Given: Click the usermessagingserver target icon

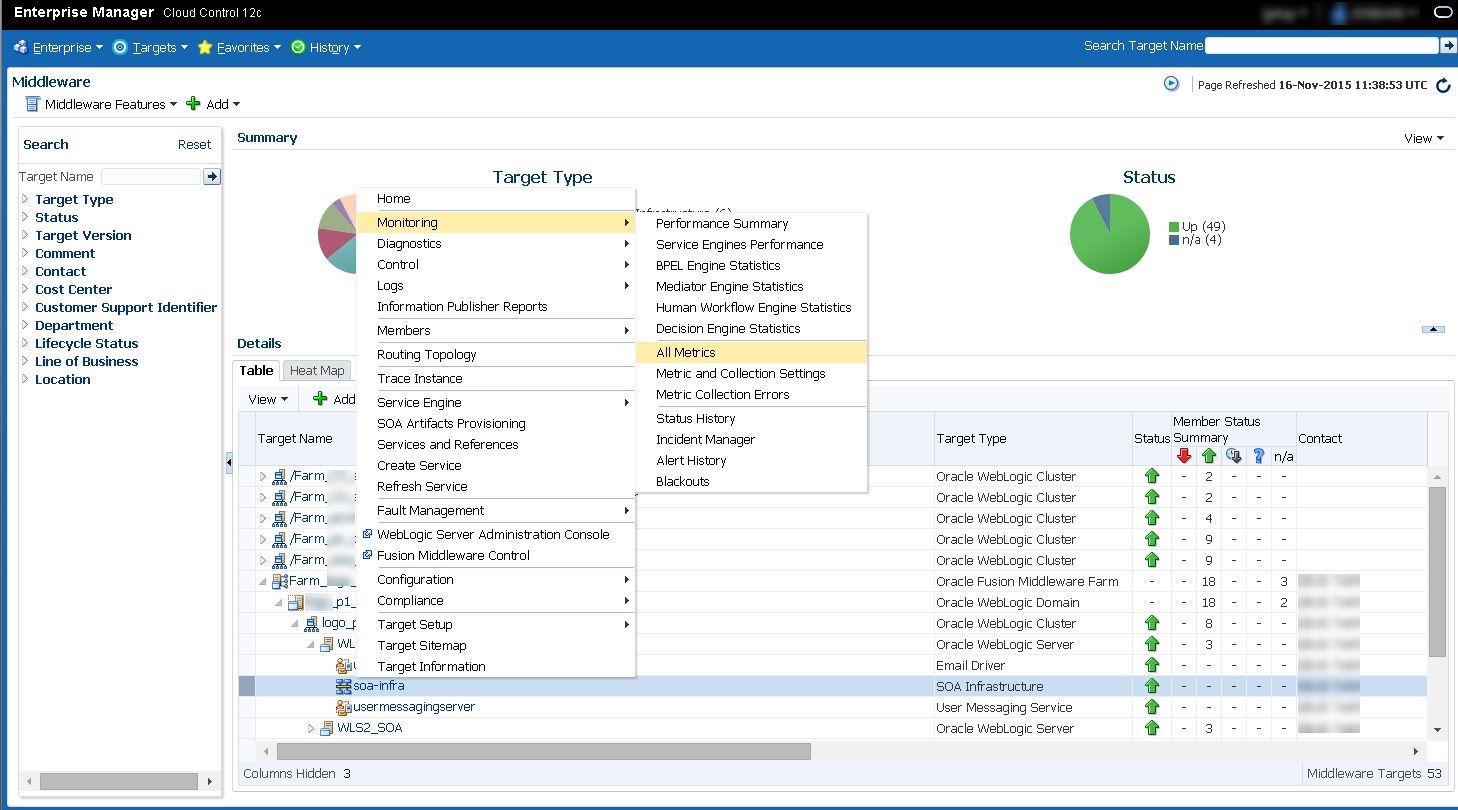Looking at the screenshot, I should click(x=344, y=707).
